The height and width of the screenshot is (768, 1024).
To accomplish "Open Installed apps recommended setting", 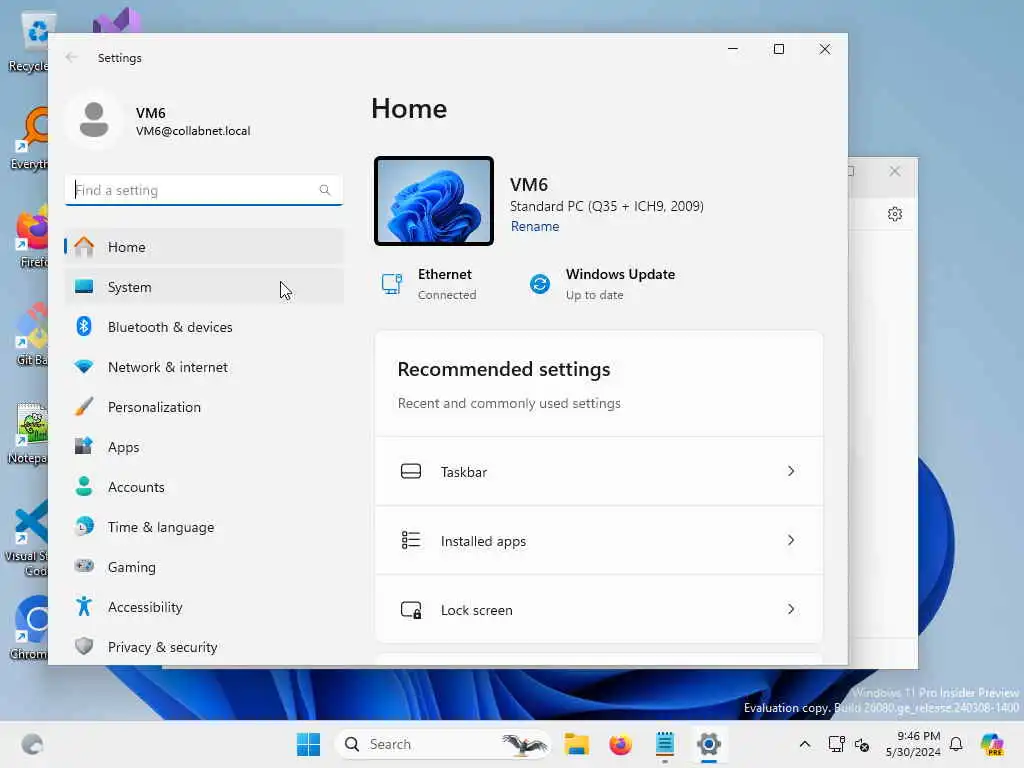I will (x=599, y=541).
